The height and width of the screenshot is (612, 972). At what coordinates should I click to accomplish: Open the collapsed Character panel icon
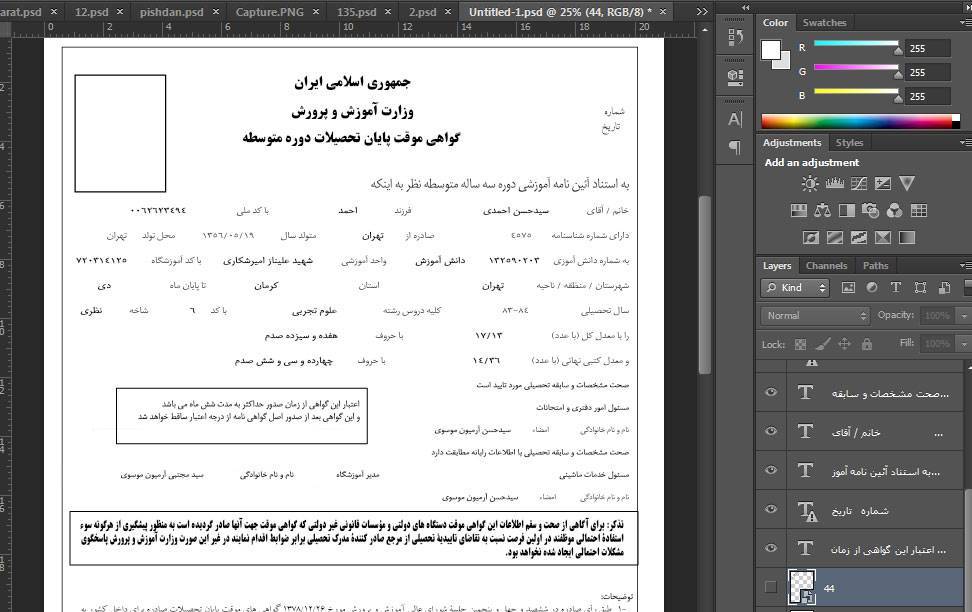click(735, 118)
